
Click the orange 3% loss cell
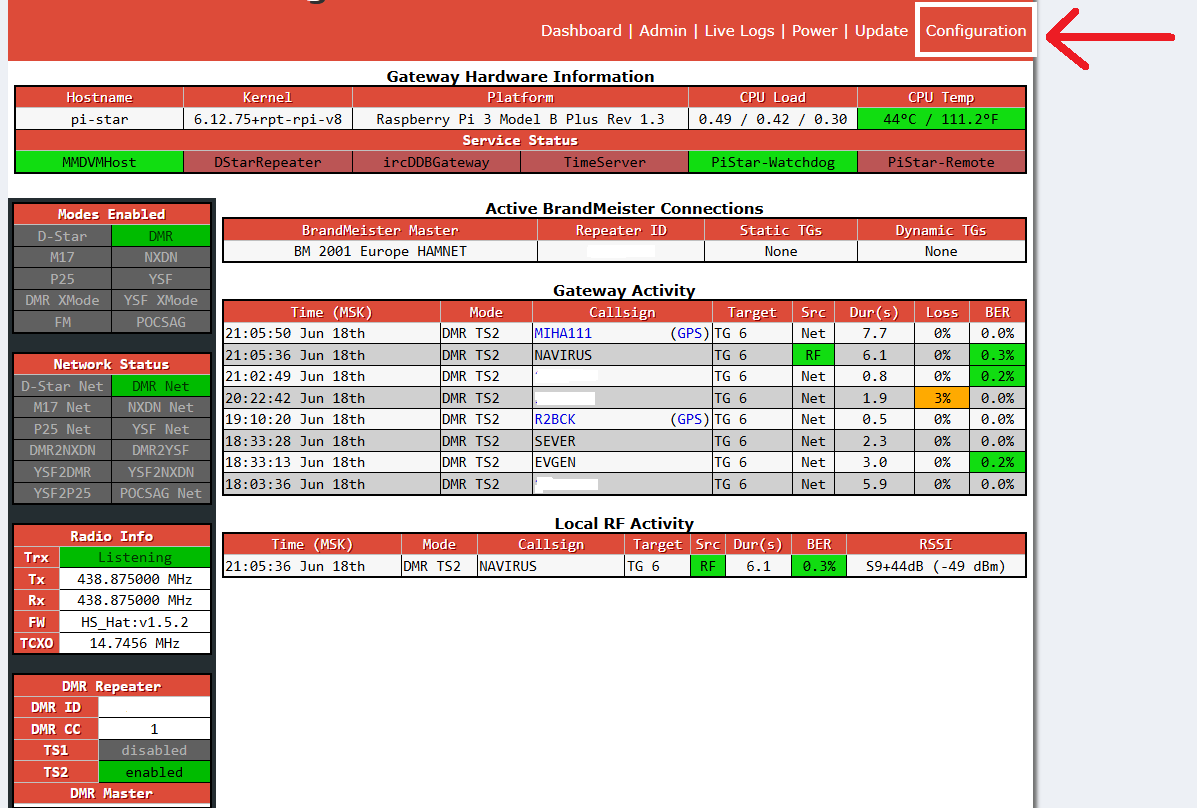[x=942, y=398]
